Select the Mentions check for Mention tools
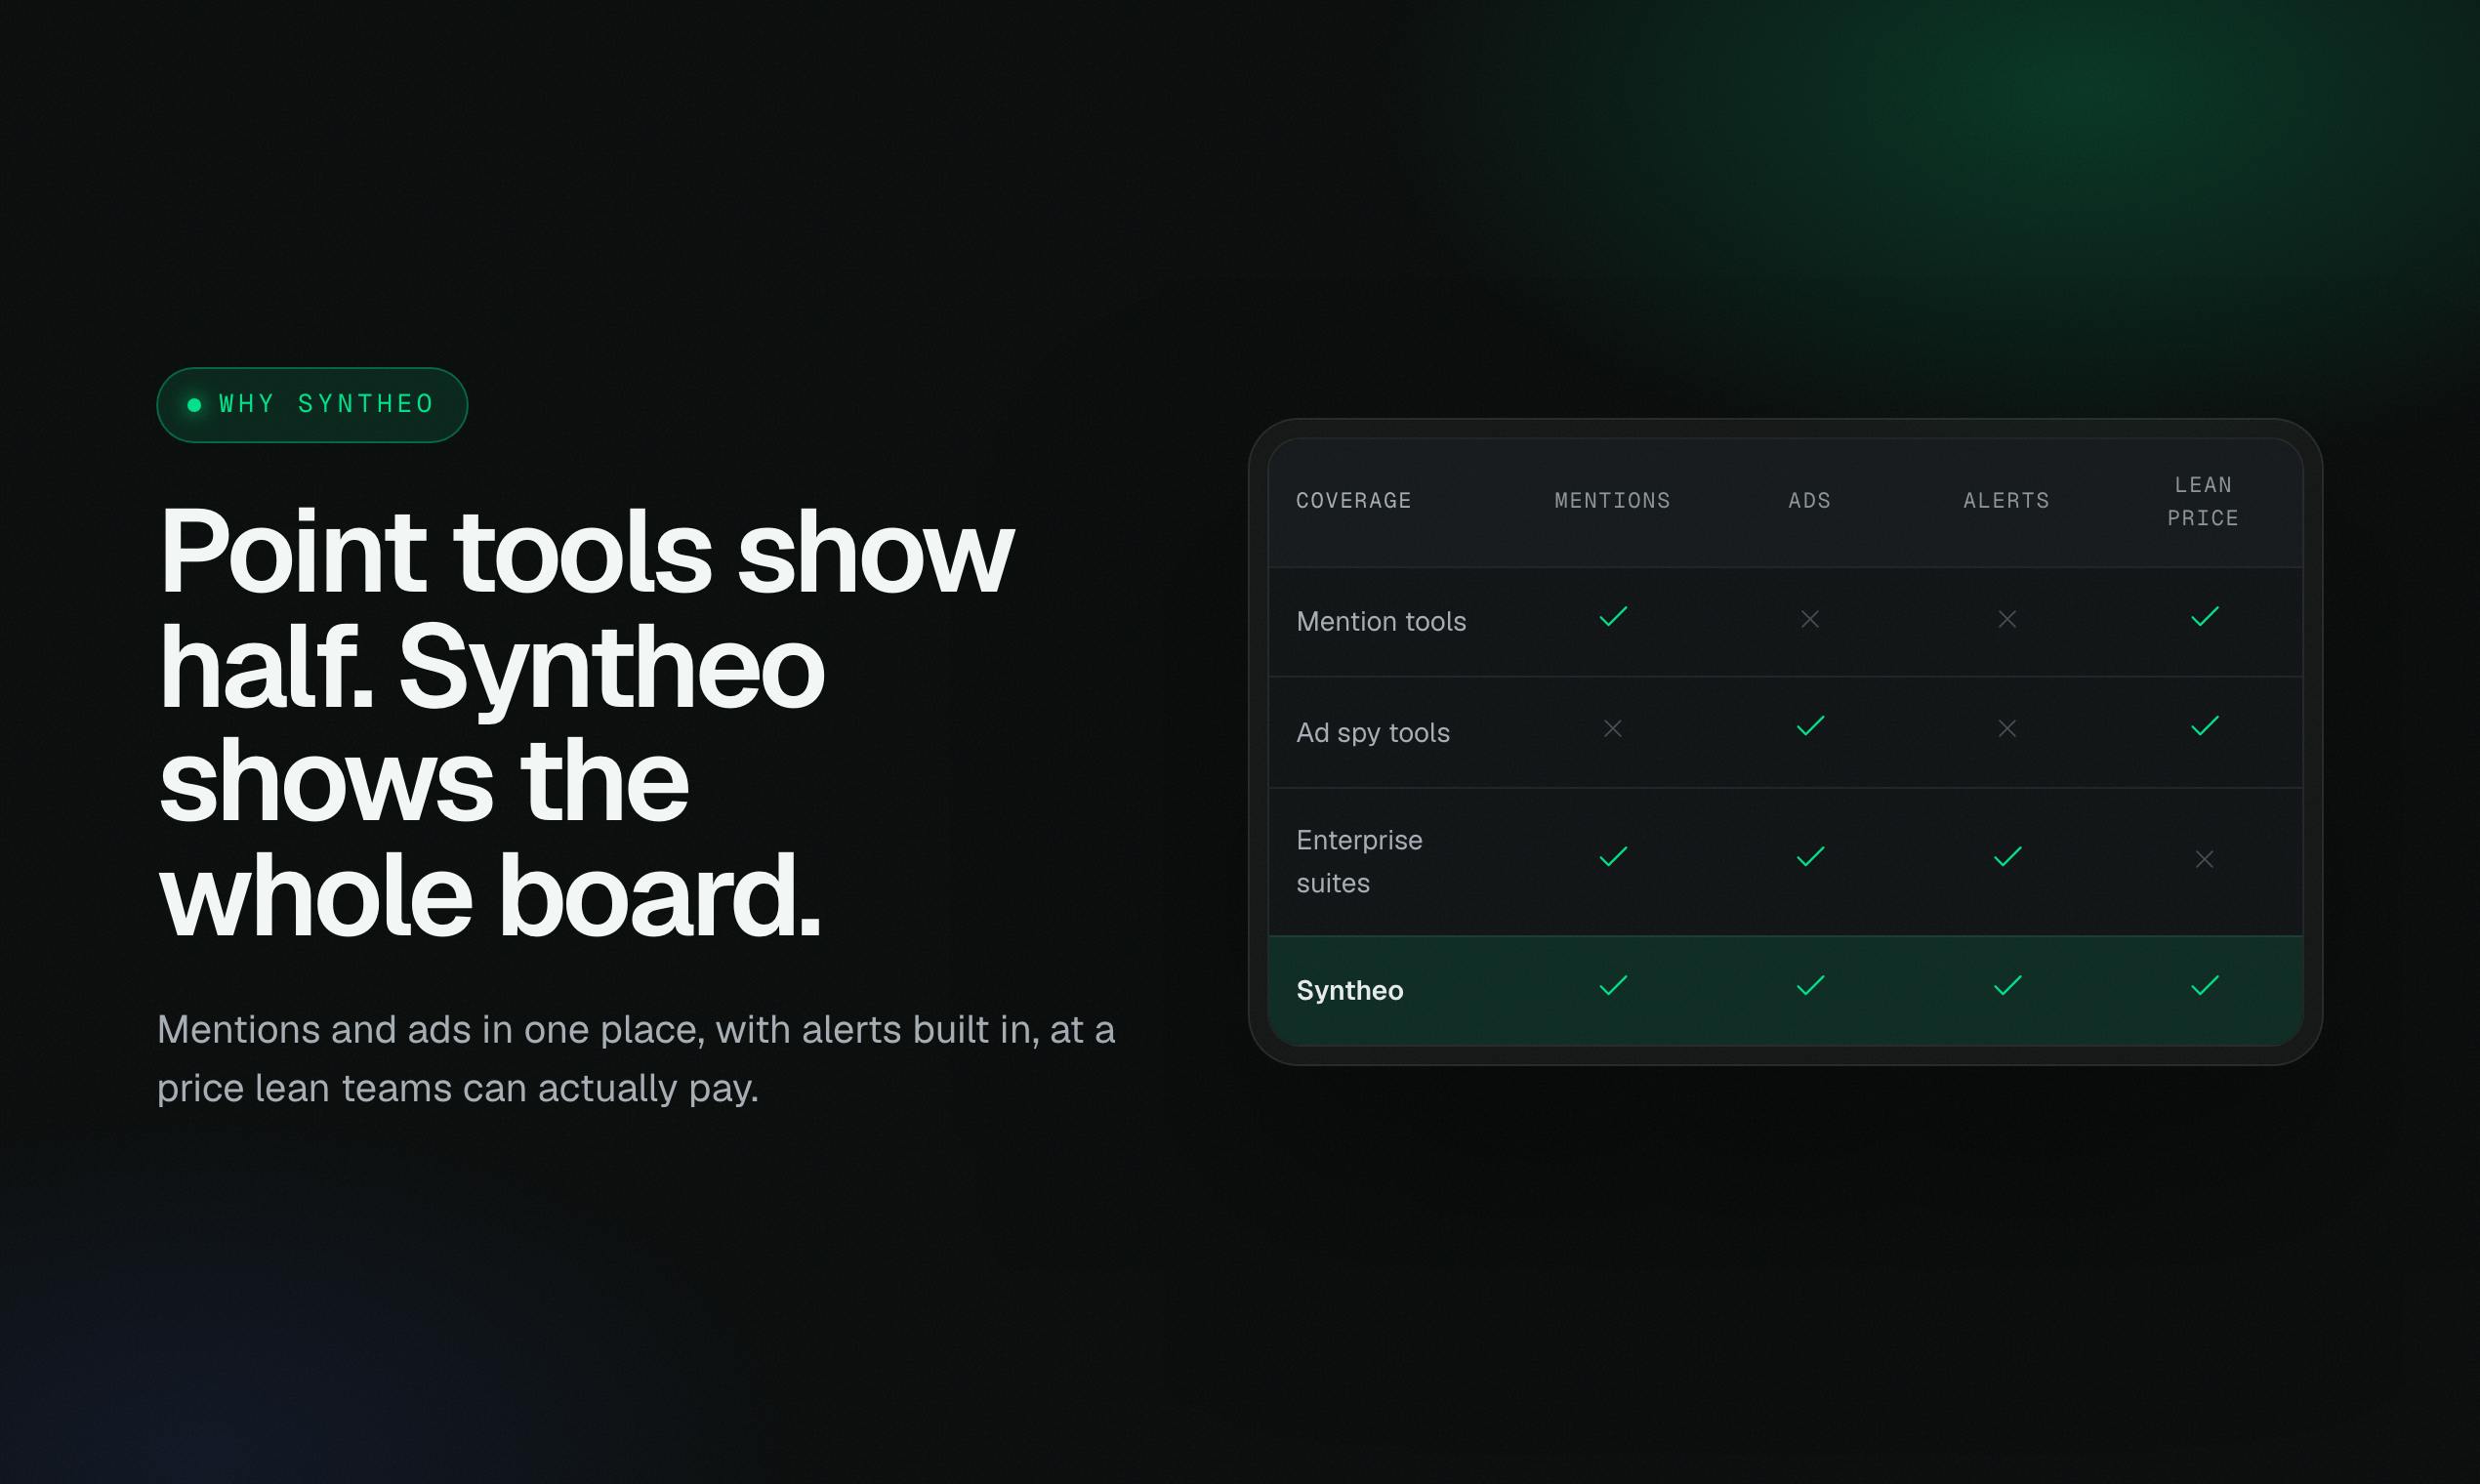The image size is (2480, 1484). click(x=1613, y=617)
